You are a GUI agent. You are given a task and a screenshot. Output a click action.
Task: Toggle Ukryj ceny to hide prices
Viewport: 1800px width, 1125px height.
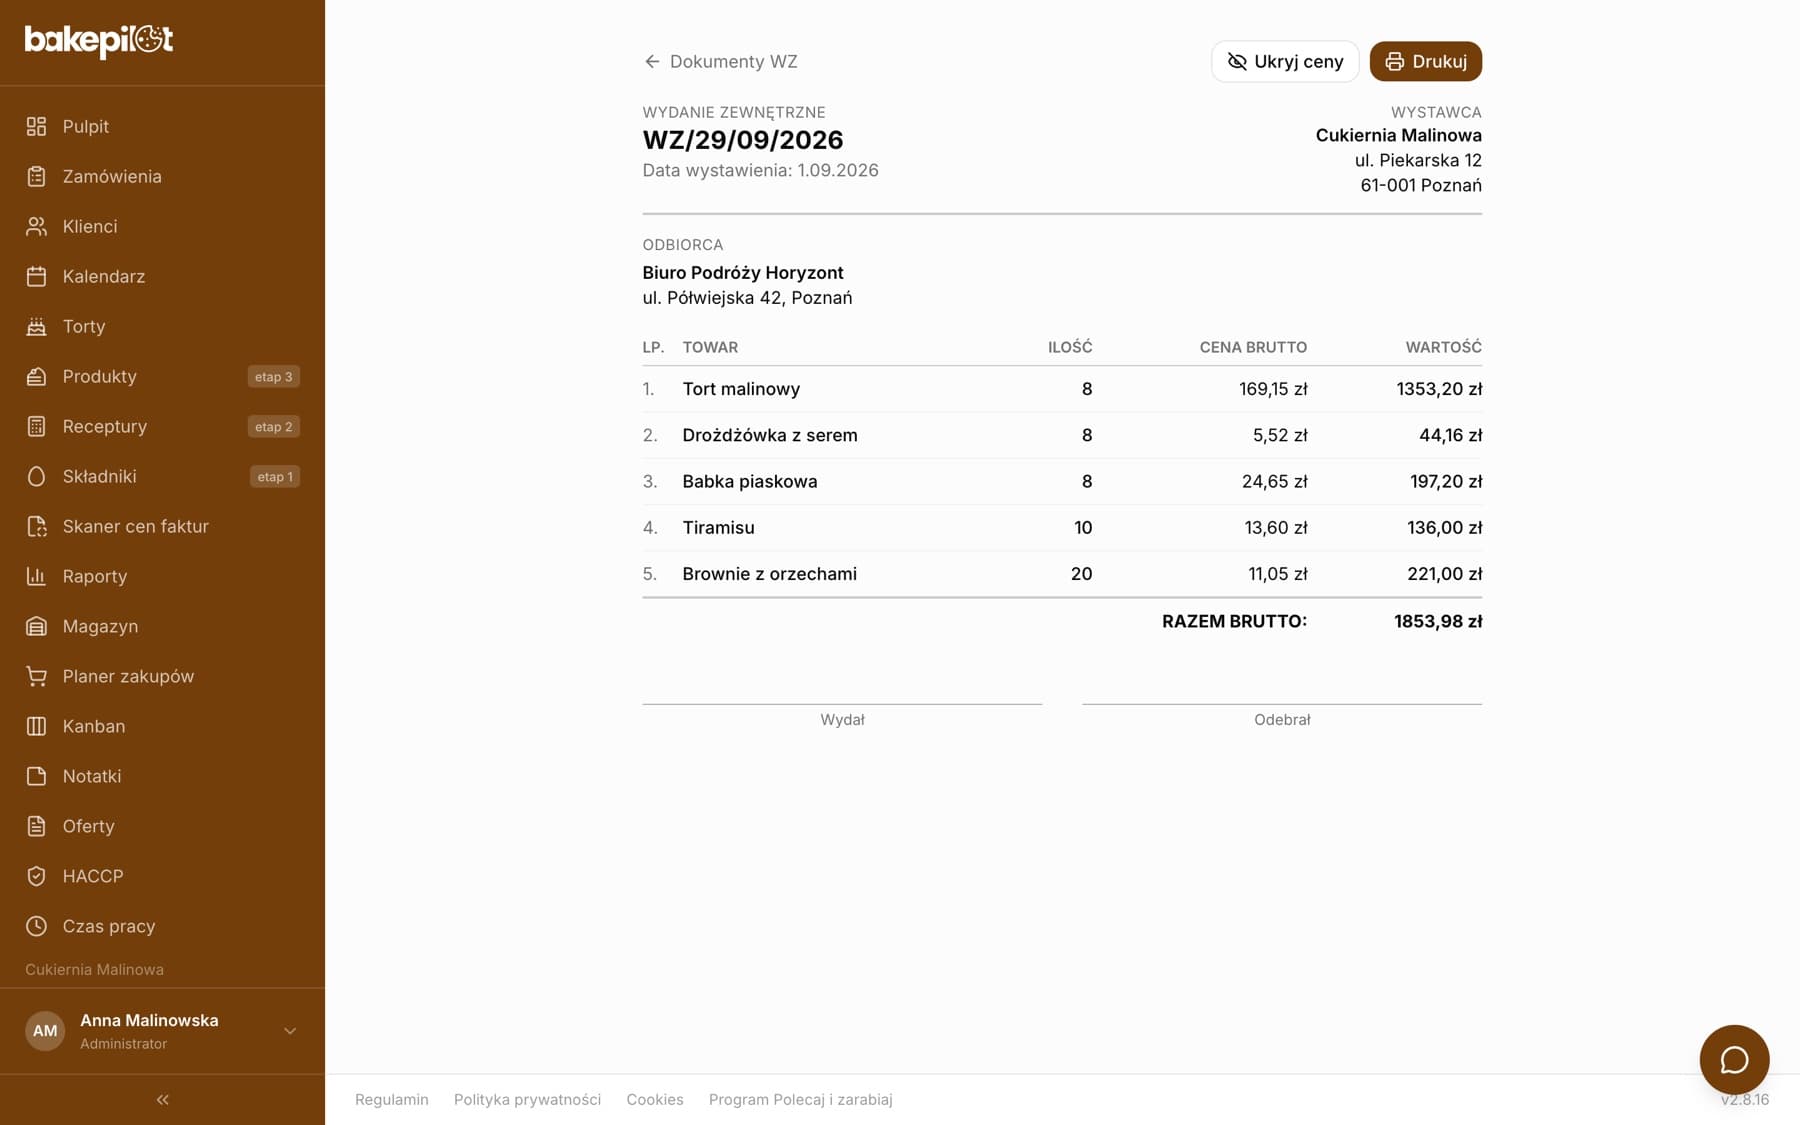(x=1285, y=61)
